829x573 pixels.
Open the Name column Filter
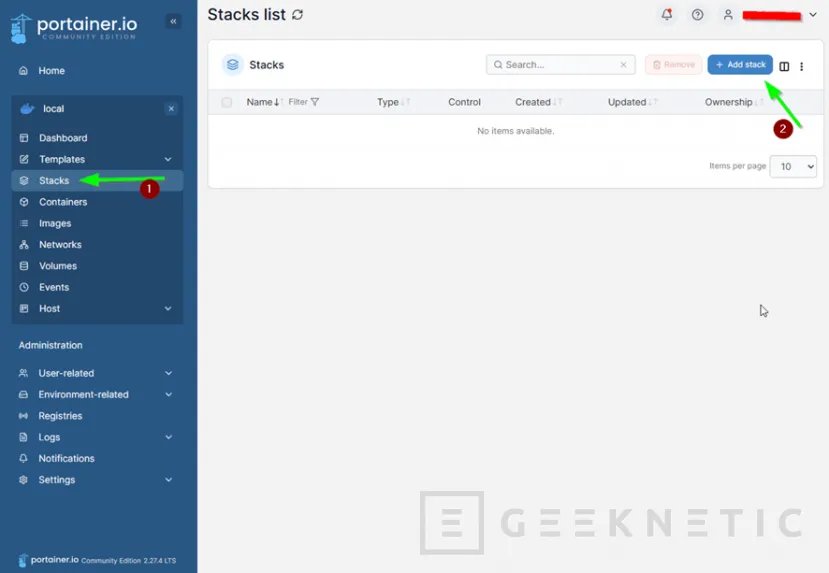tap(303, 102)
